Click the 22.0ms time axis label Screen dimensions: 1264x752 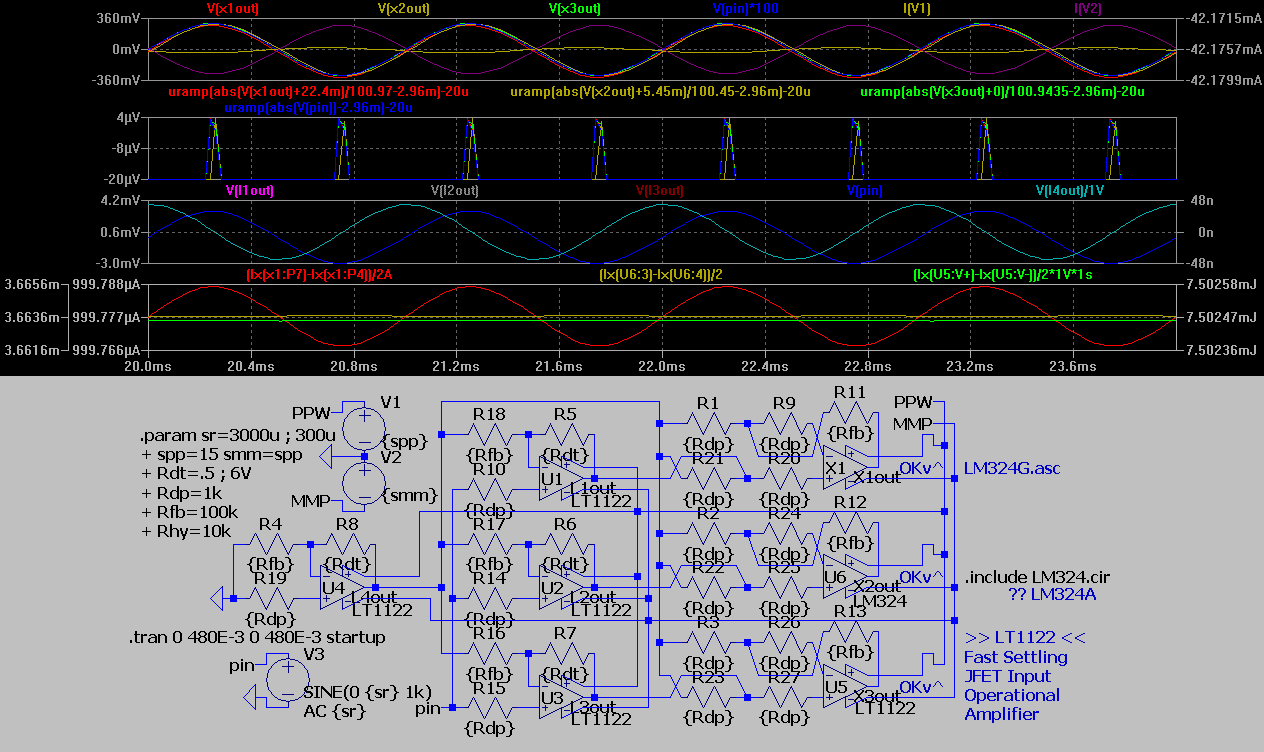[660, 367]
